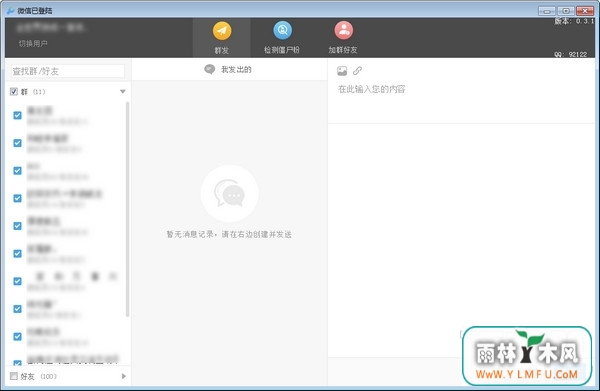Click the red 加群好友 person icon
Screen dimensions: 600x391
(344, 30)
